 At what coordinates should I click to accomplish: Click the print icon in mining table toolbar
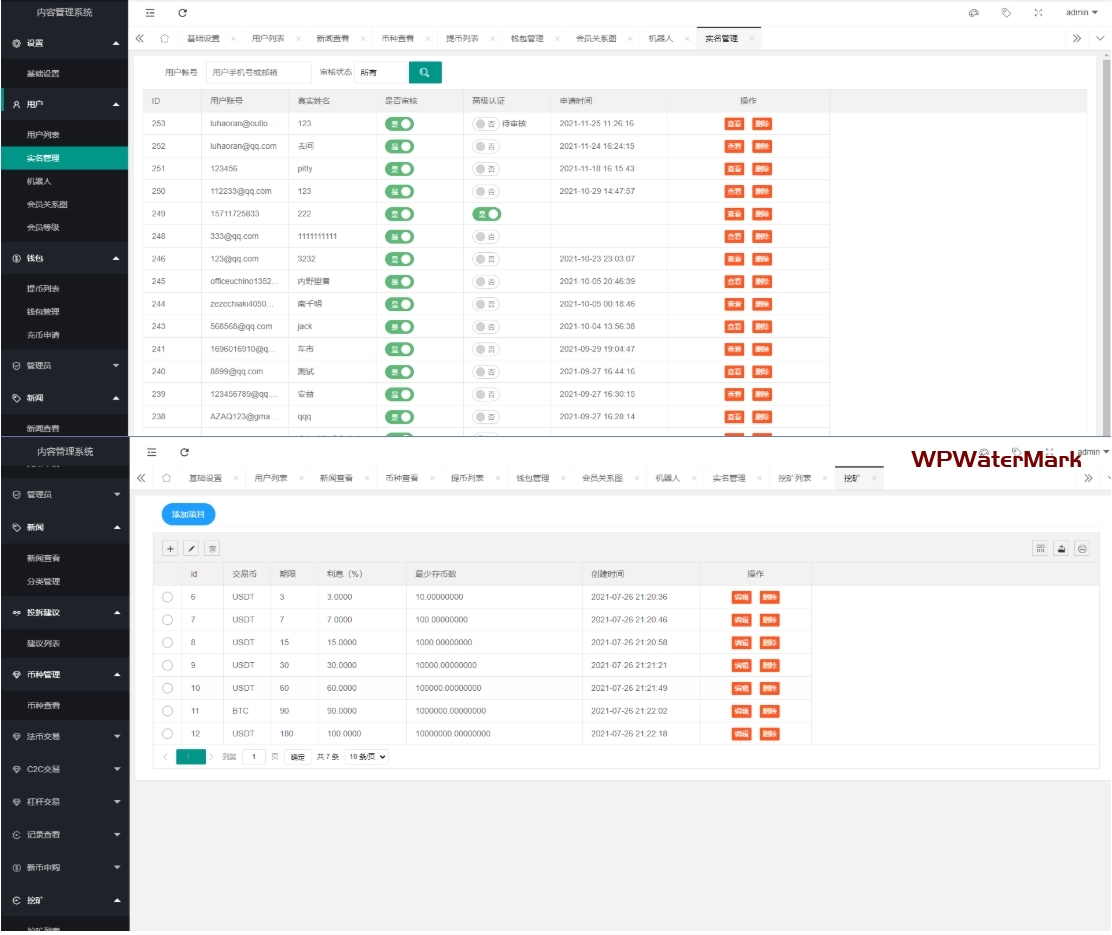click(x=1082, y=549)
